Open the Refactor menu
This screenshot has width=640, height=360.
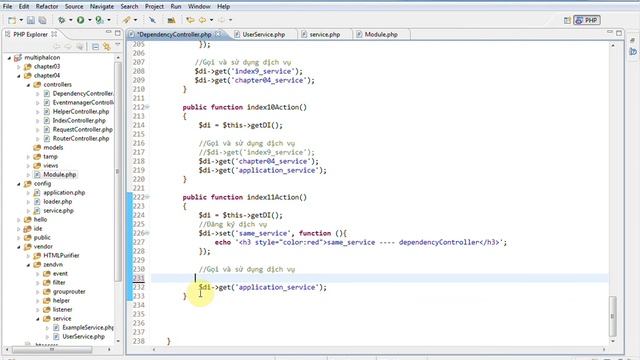pos(47,7)
